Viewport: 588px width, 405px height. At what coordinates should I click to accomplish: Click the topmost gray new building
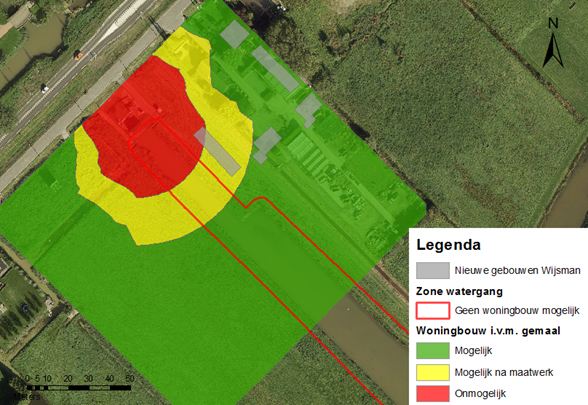234,34
